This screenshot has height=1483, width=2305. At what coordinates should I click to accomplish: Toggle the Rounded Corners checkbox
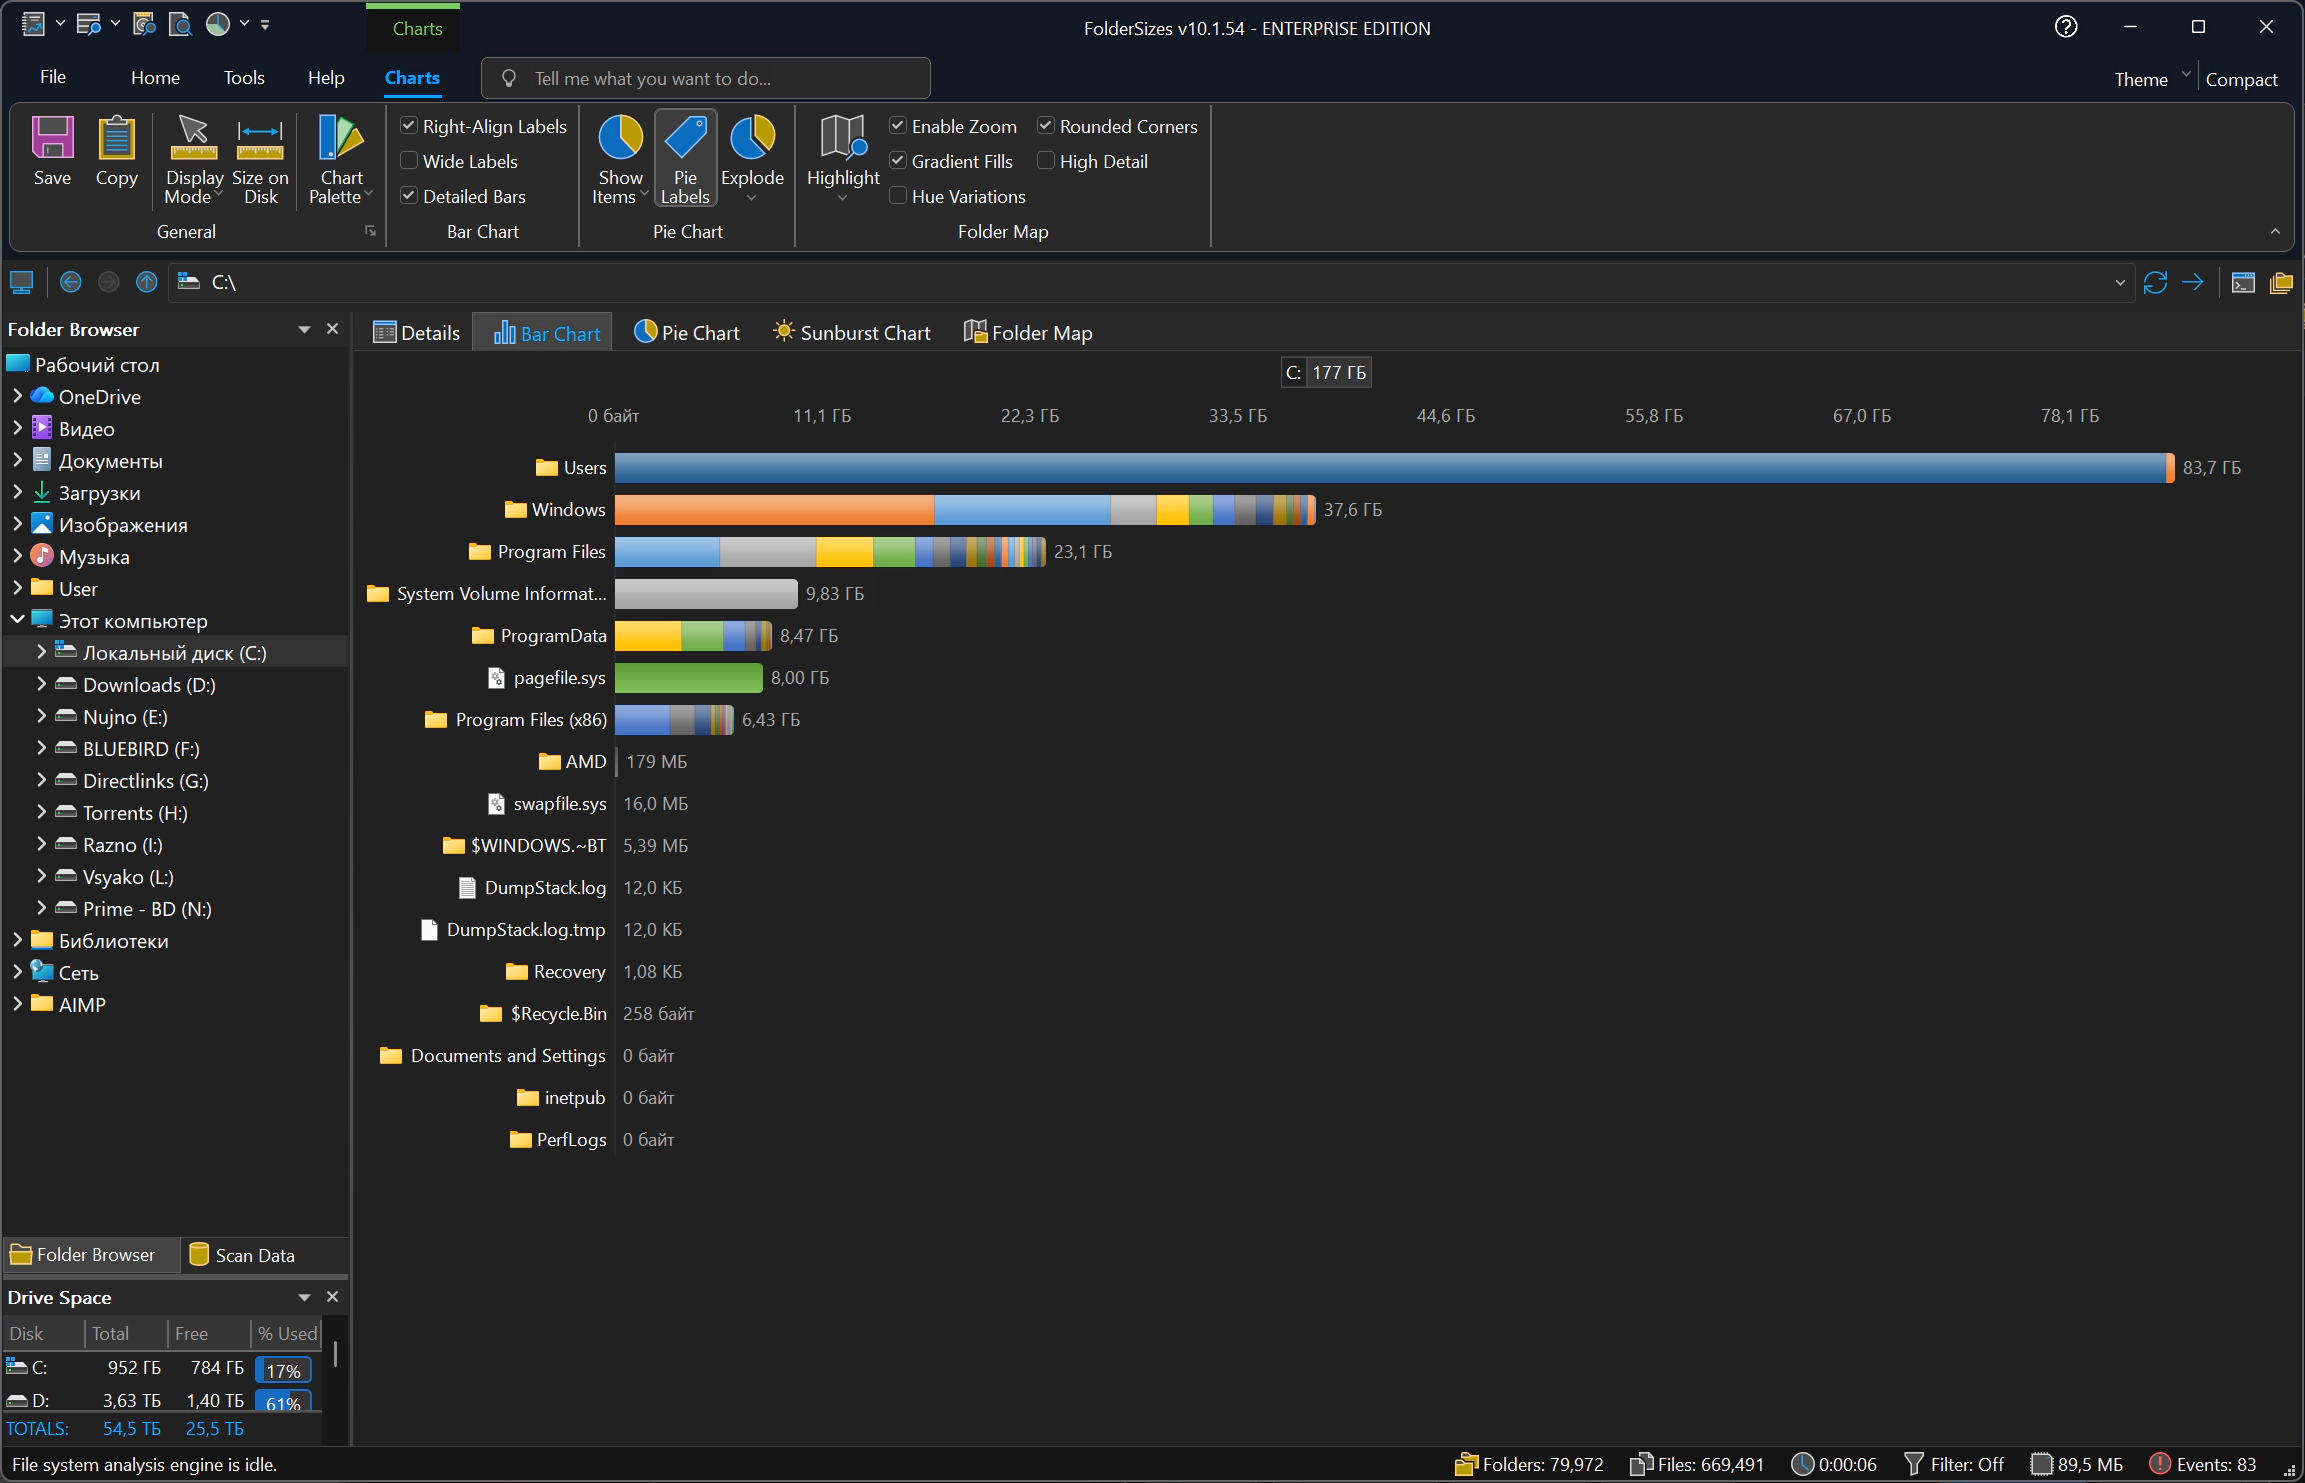click(1046, 126)
